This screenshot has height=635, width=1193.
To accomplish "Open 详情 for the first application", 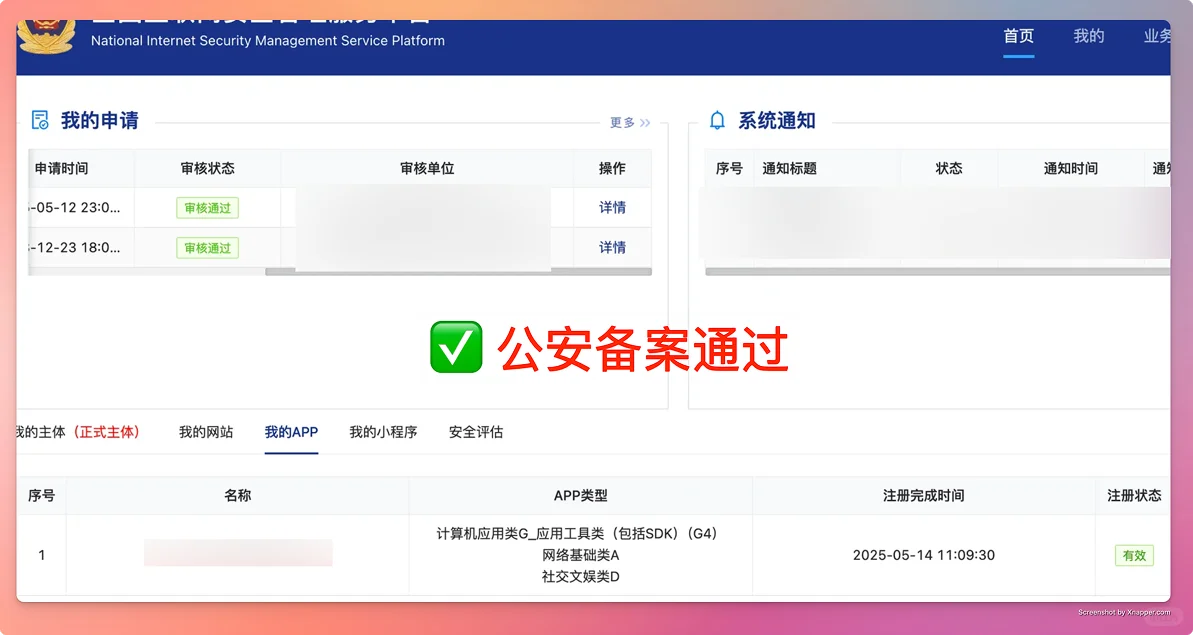I will pos(613,207).
